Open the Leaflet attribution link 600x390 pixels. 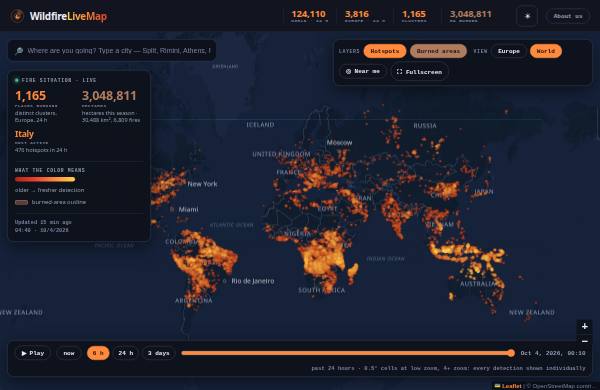(508, 386)
